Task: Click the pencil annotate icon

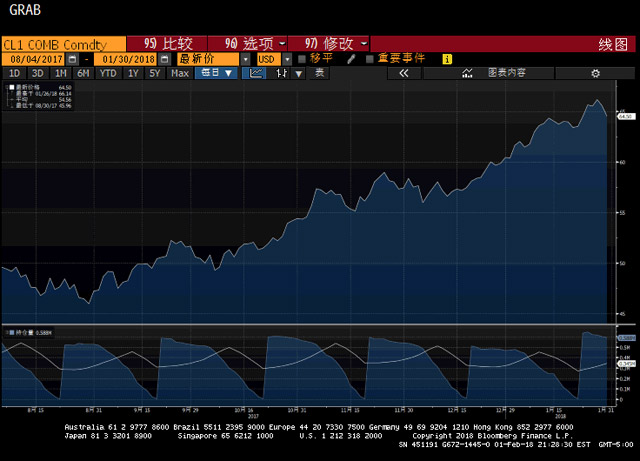Action: 350,59
